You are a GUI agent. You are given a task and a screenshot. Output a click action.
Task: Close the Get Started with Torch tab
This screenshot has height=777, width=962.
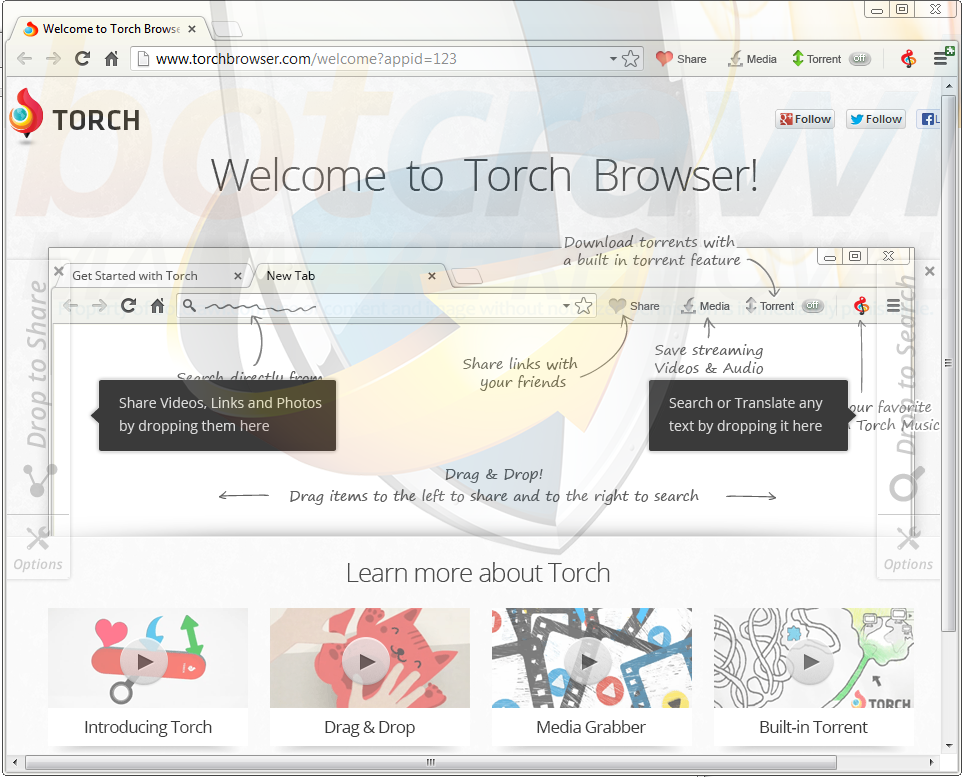tap(238, 276)
